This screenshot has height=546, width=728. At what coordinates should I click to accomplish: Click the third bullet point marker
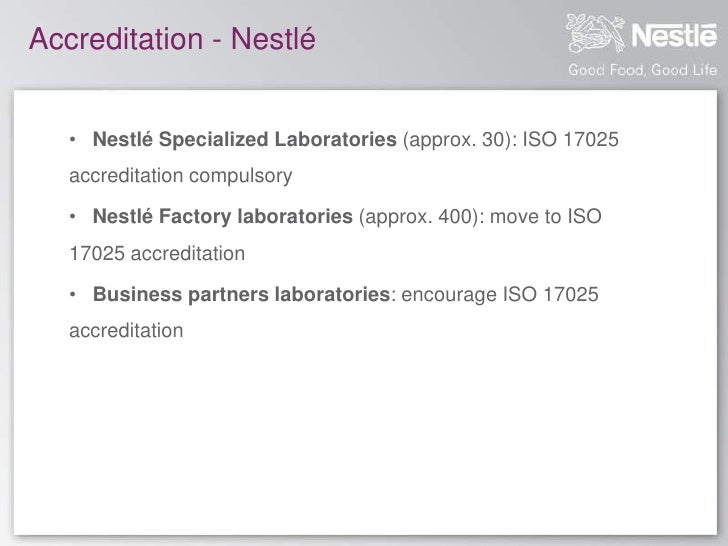(72, 294)
